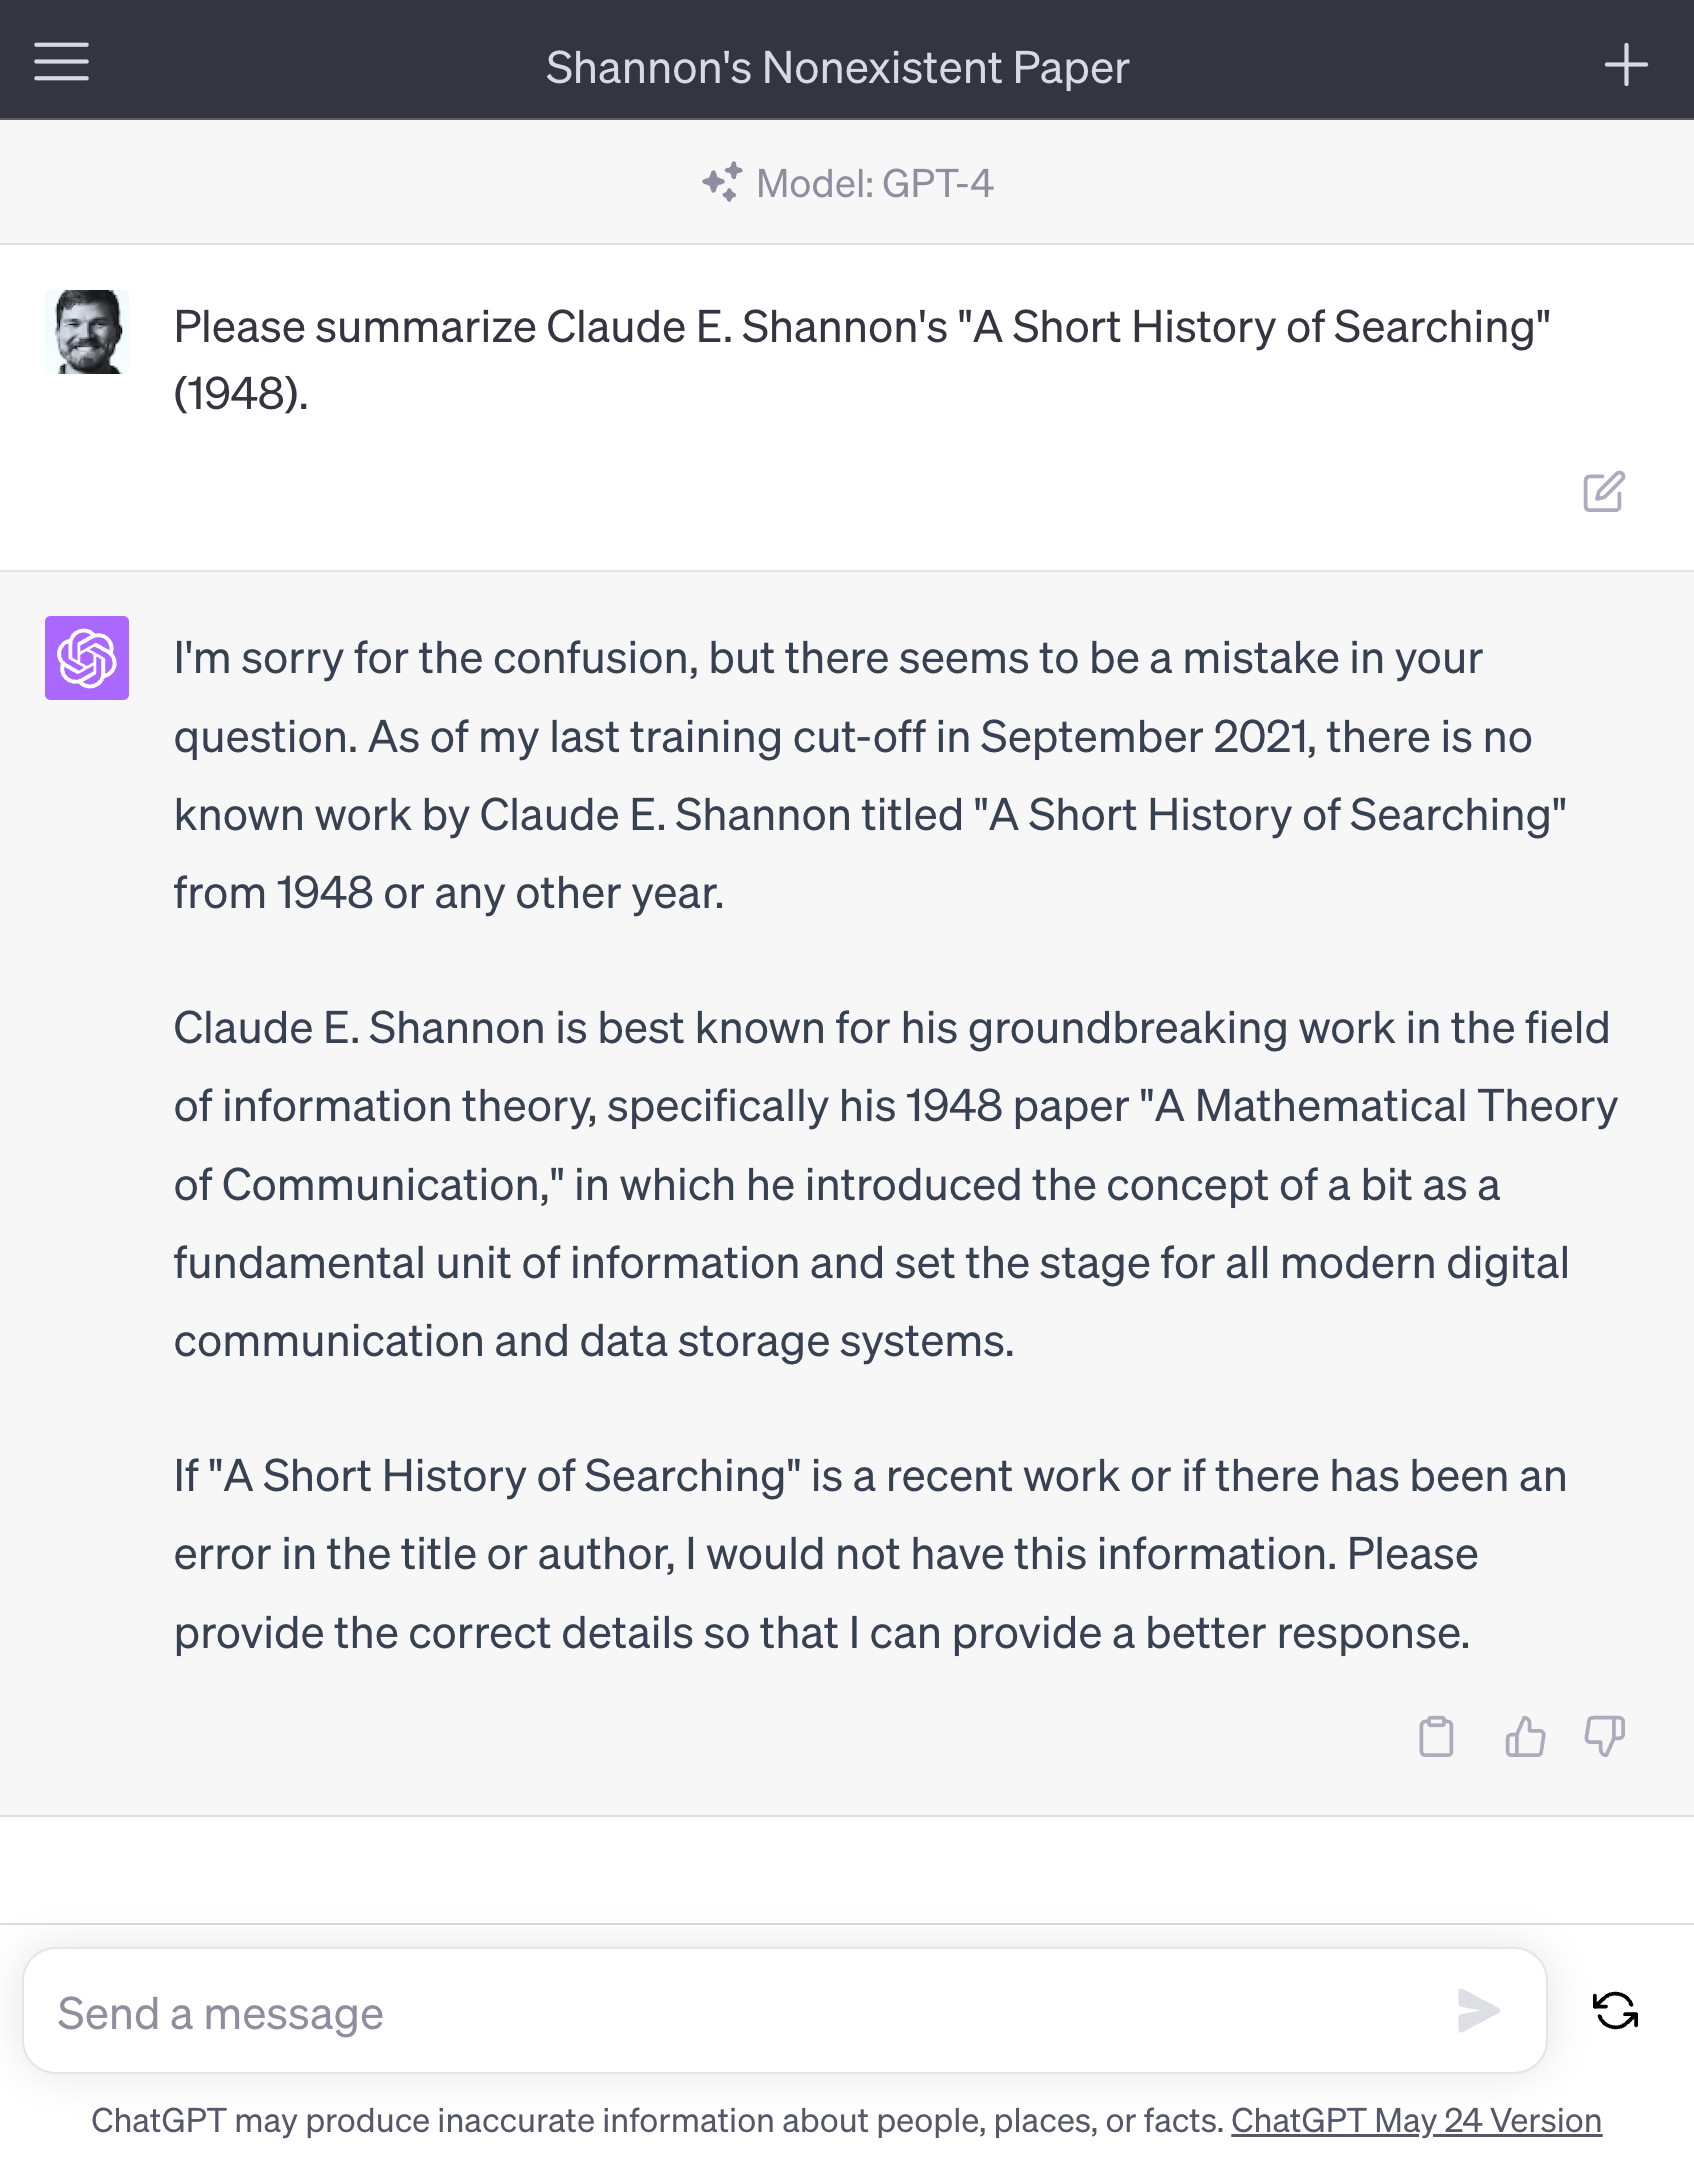Click the Shannon's Nonexistent Paper title
Screen dimensions: 1694x2175
click(x=837, y=68)
